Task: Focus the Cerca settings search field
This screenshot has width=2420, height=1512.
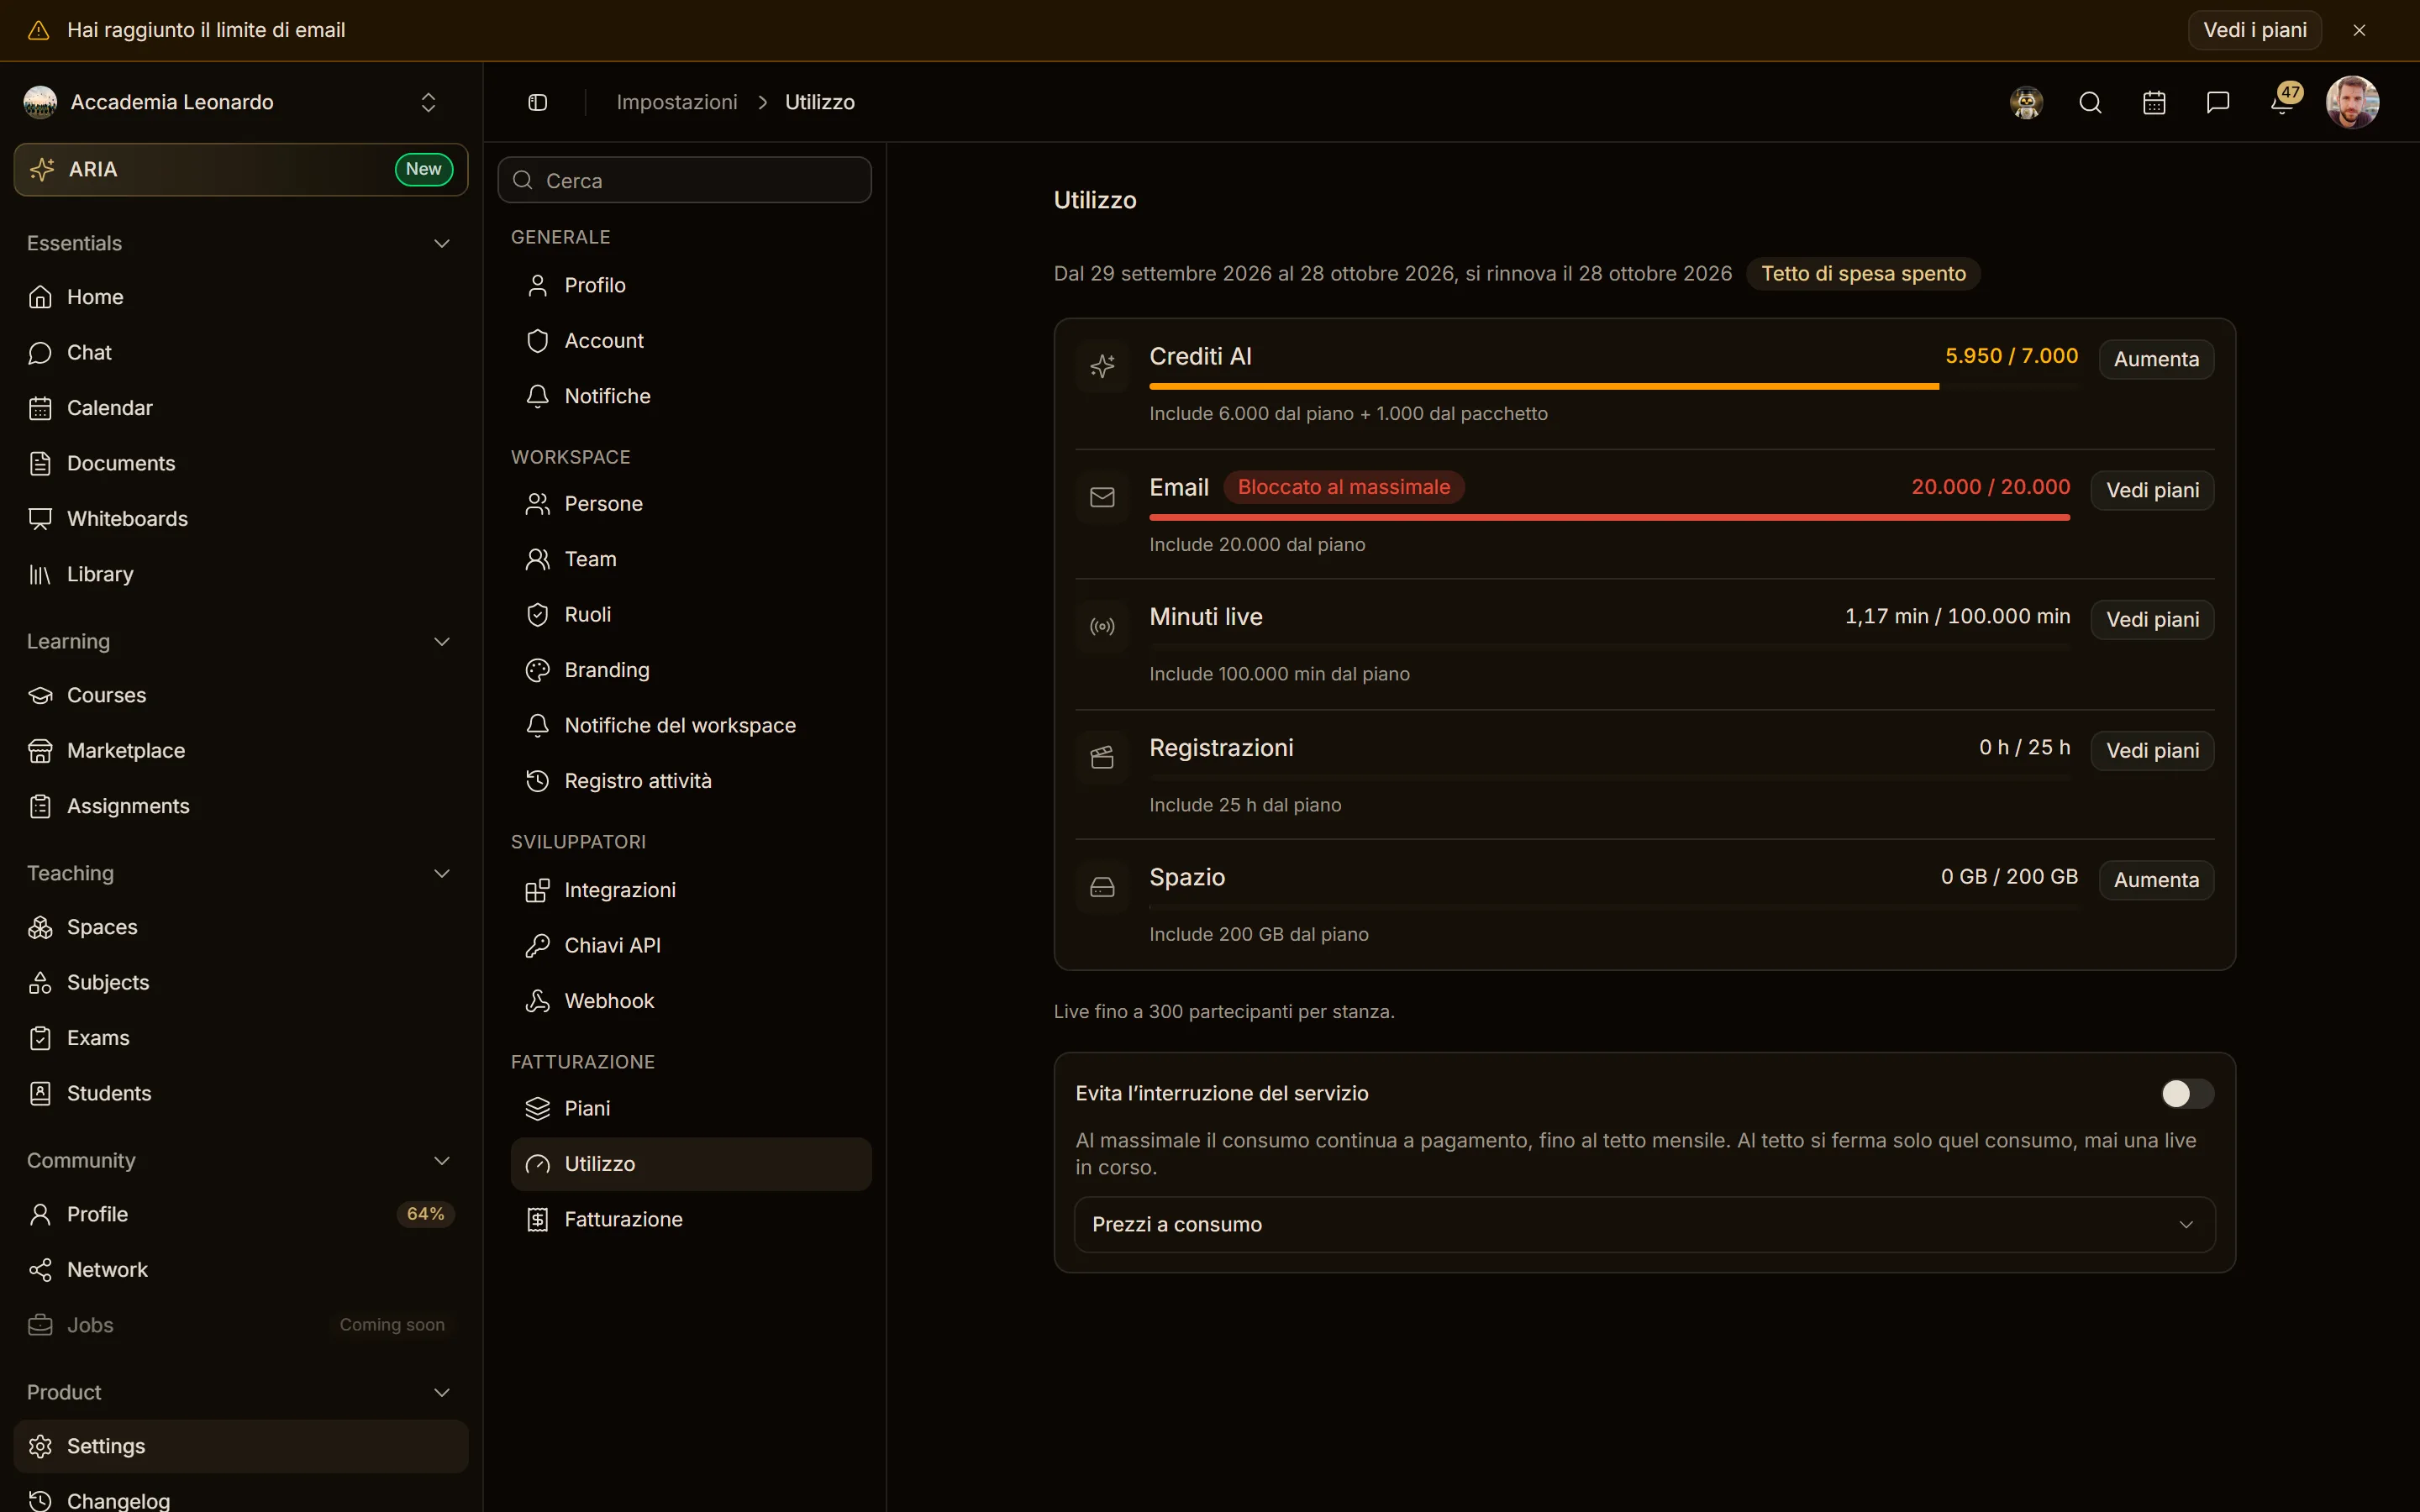Action: click(685, 180)
